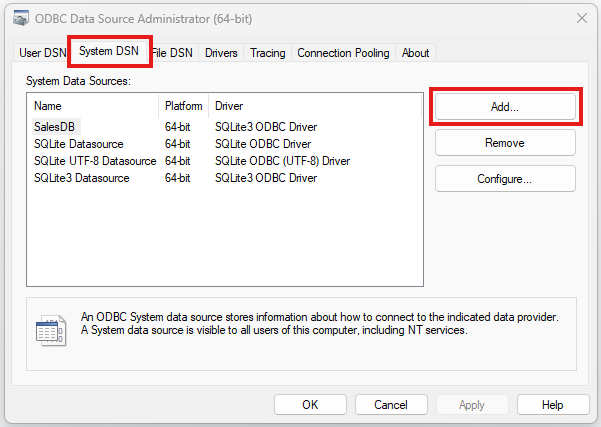Click the Add... button
Screen dimensions: 601x427
(504, 106)
